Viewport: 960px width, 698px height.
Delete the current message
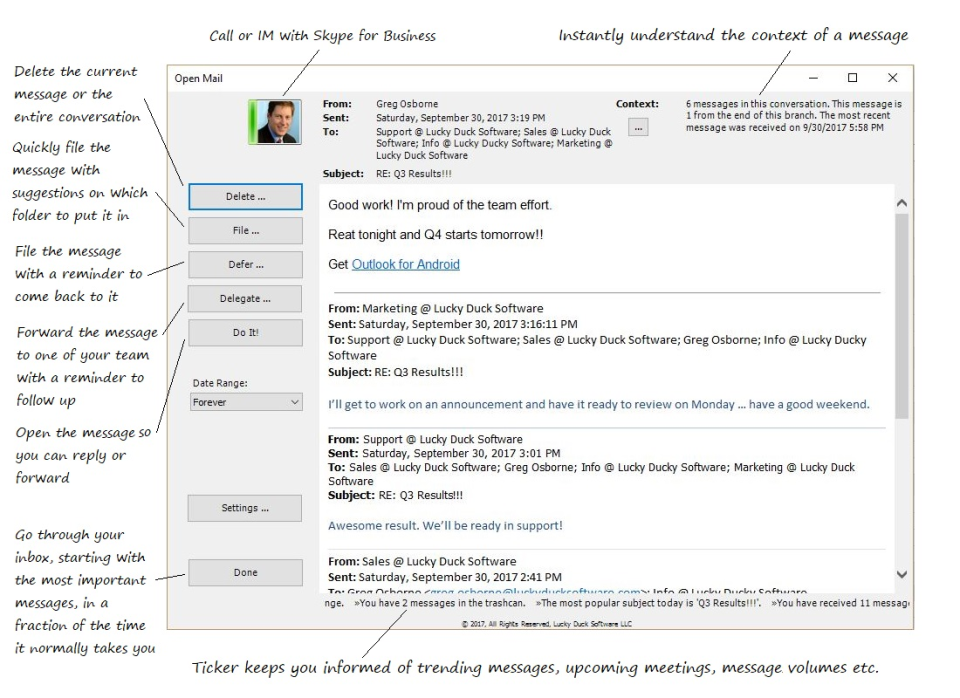(x=244, y=197)
